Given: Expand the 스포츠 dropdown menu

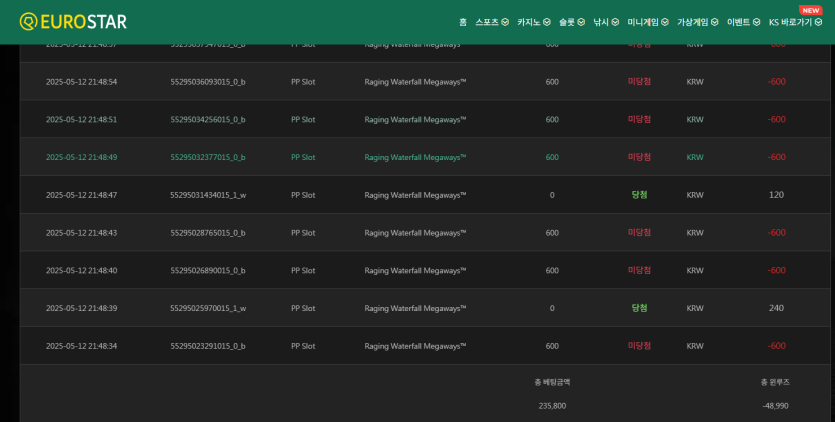Looking at the screenshot, I should (x=492, y=22).
